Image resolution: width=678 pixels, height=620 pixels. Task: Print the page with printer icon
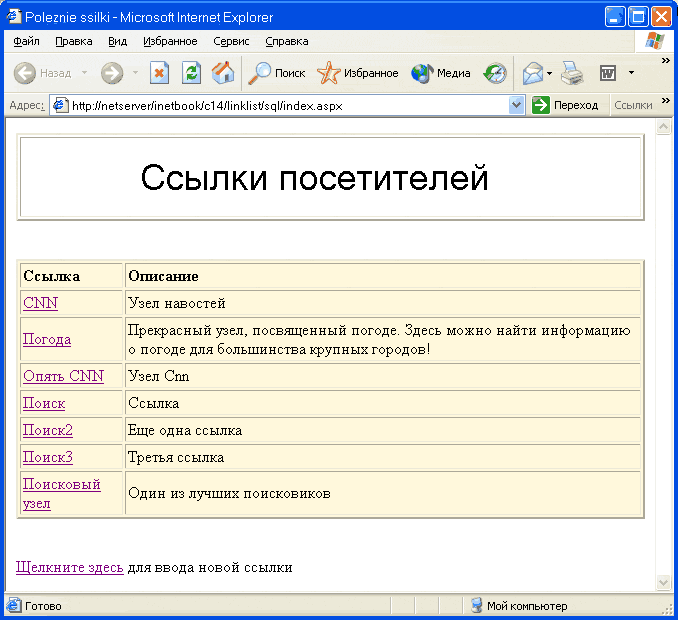(572, 73)
